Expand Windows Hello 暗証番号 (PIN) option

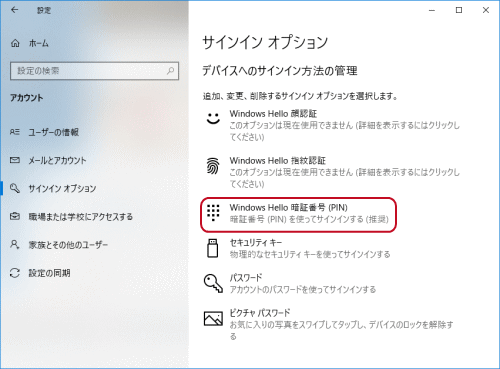click(298, 215)
